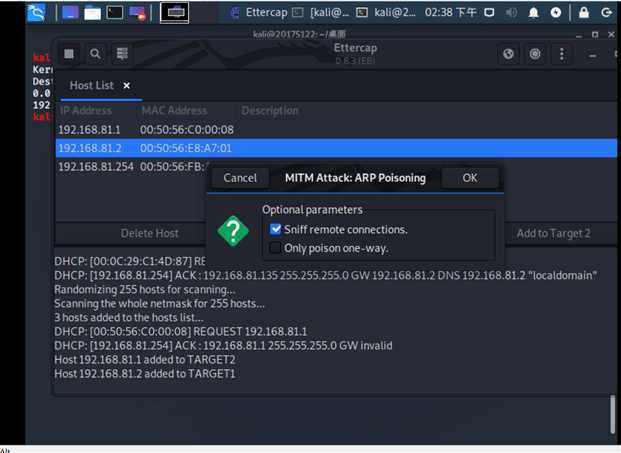Click MAC address 00:50:56:C0:00:08
This screenshot has width=621, height=453.
[187, 130]
